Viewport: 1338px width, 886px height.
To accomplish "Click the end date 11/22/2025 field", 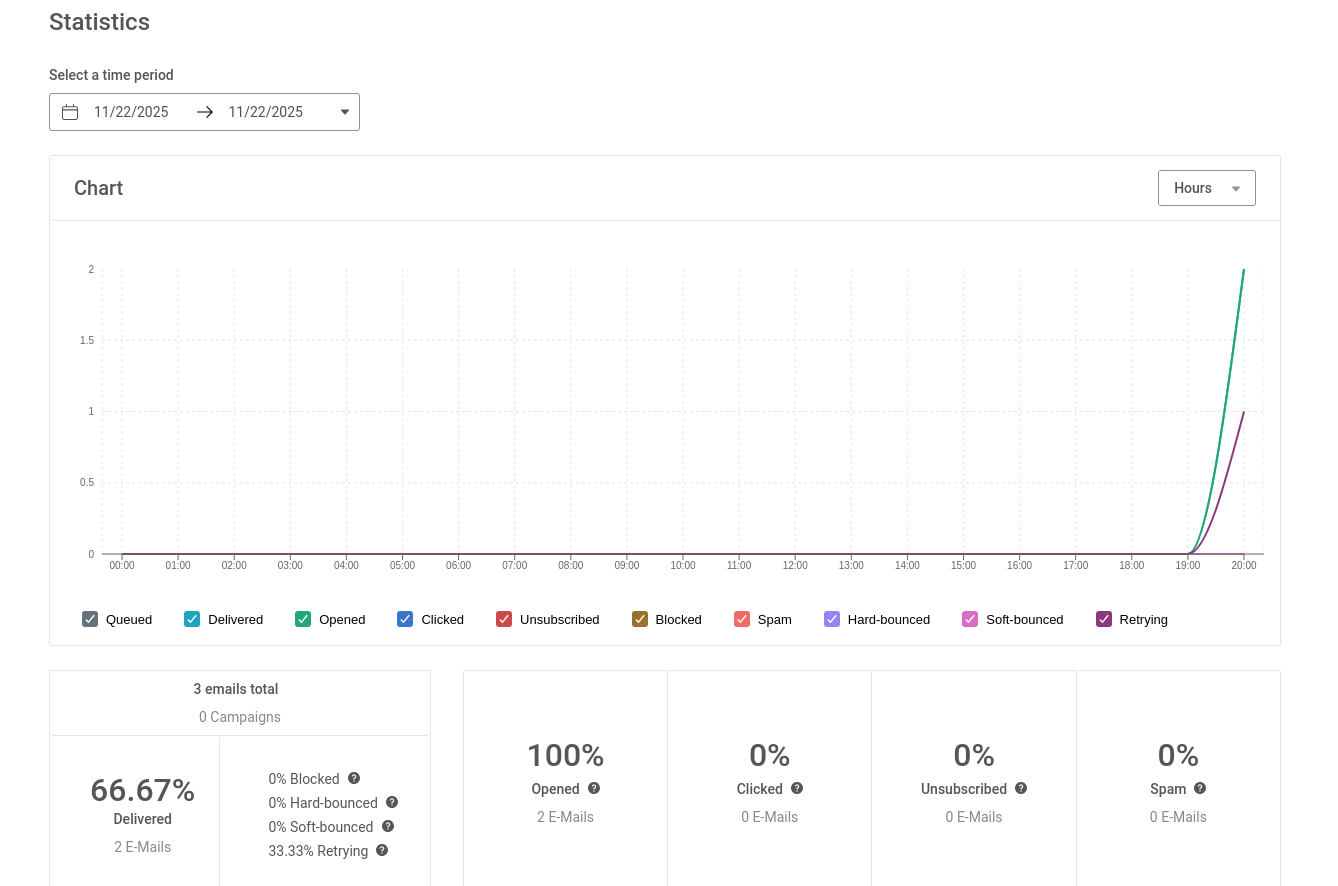I will click(x=266, y=112).
